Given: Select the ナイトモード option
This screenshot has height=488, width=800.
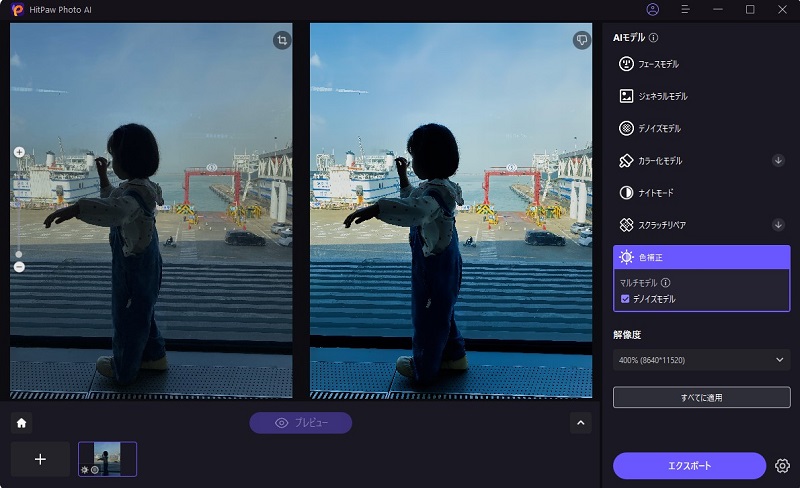Looking at the screenshot, I should coord(701,192).
